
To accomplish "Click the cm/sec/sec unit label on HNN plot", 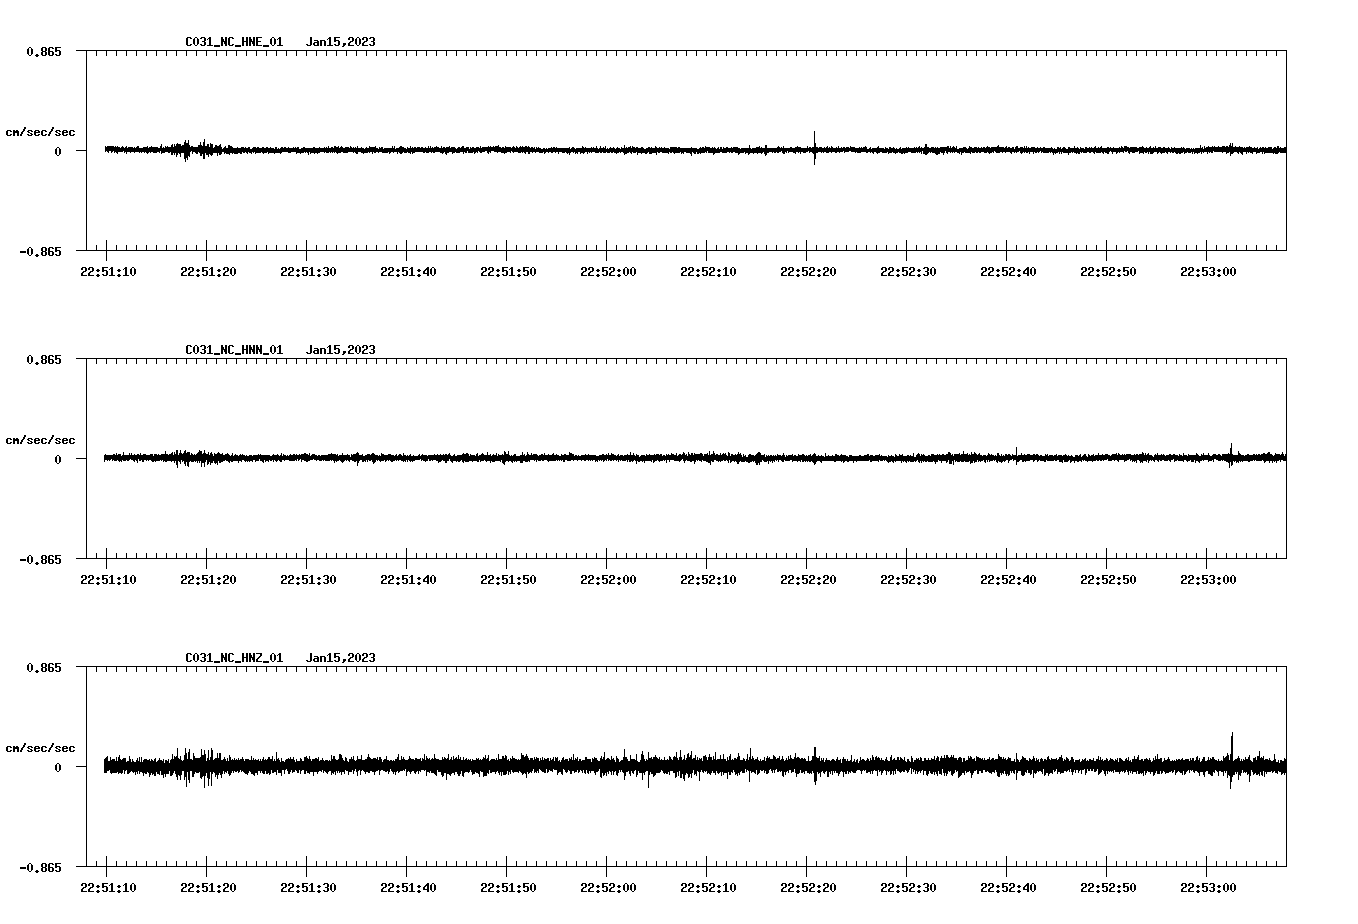I will tap(41, 439).
